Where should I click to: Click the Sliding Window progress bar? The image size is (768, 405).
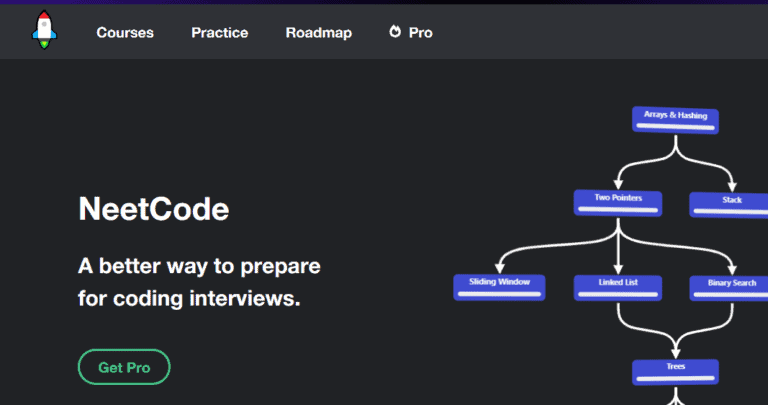click(x=499, y=295)
